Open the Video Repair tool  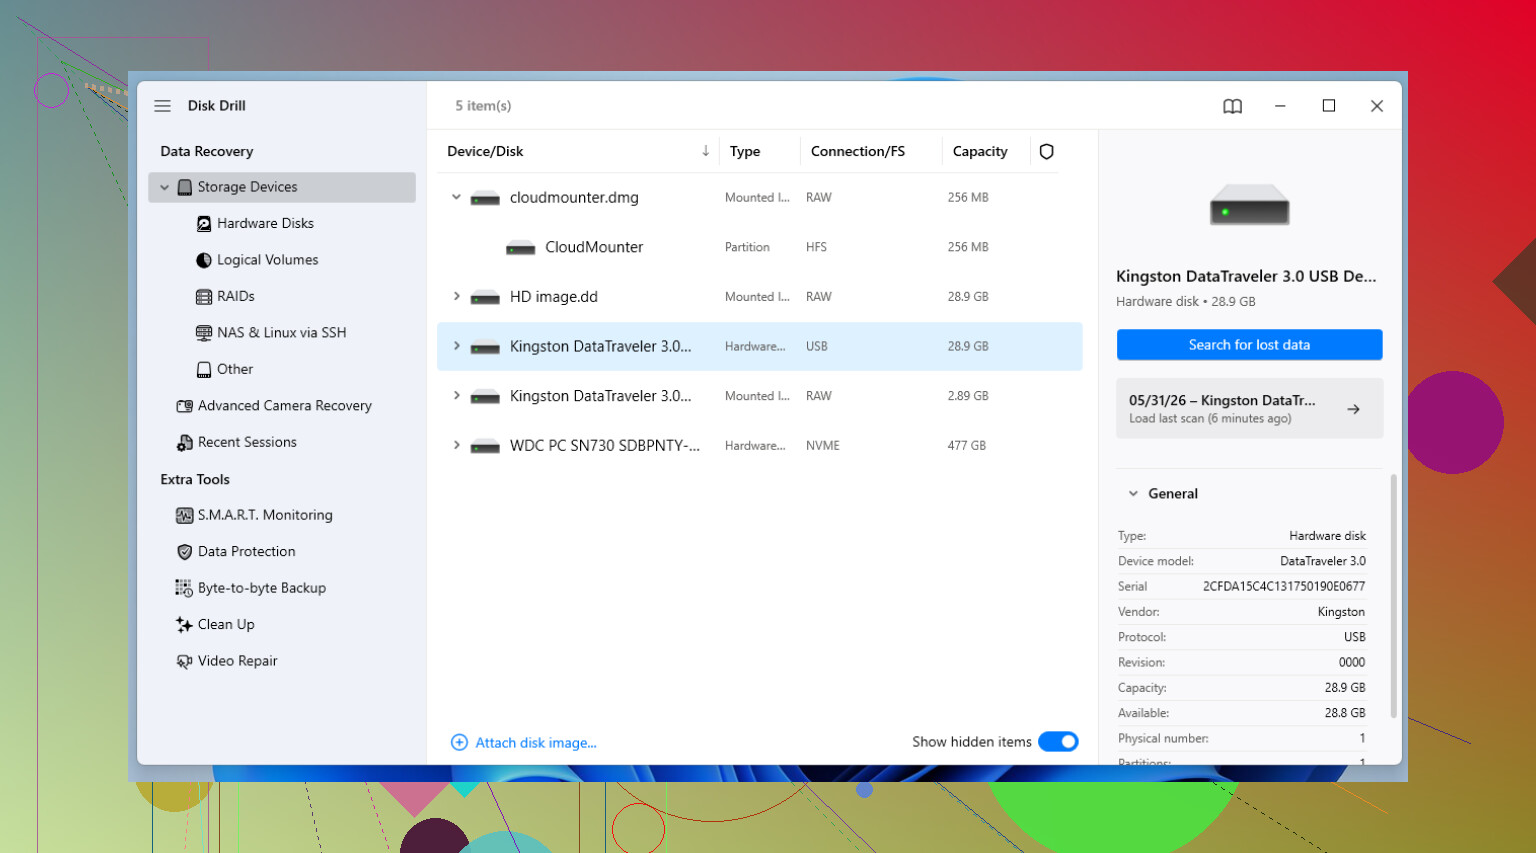click(238, 661)
